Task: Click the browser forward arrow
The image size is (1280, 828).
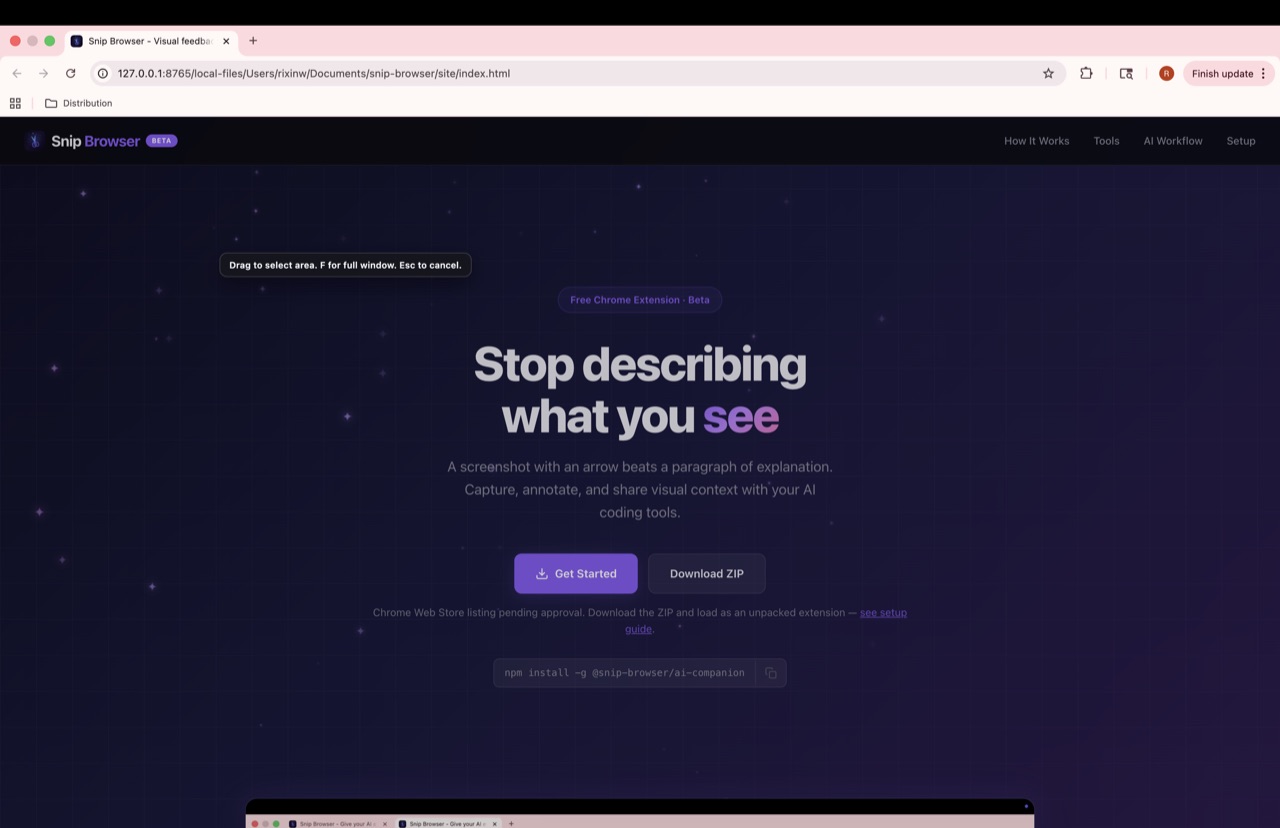Action: coord(43,73)
